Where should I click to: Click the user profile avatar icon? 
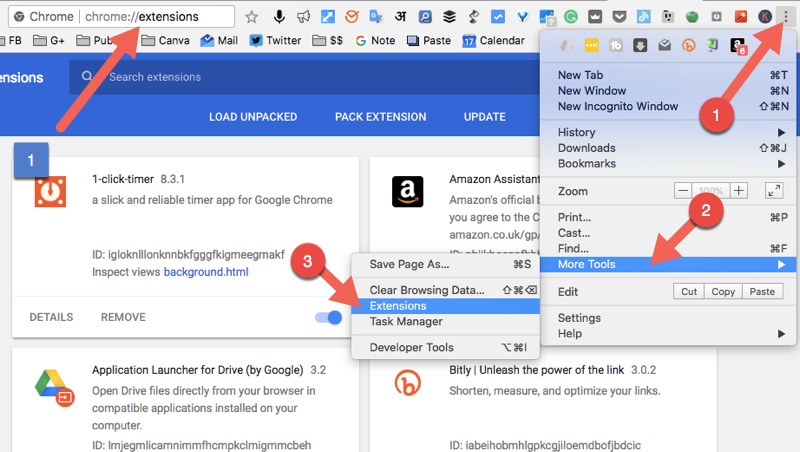tap(765, 17)
